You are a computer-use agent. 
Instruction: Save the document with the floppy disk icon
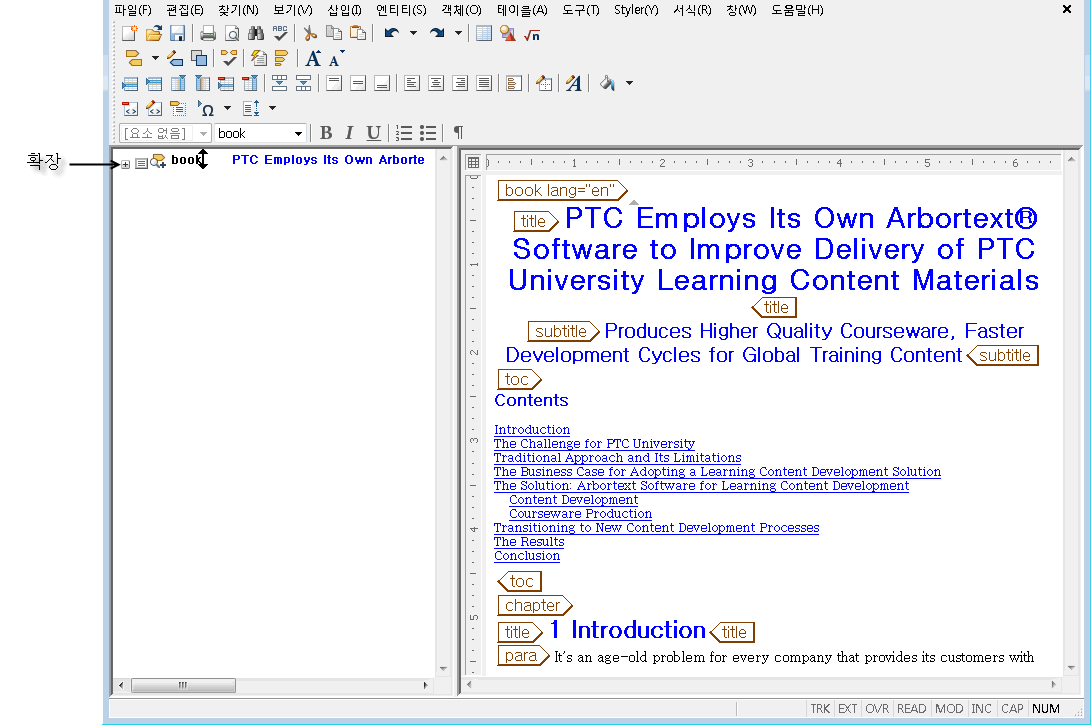(x=177, y=33)
